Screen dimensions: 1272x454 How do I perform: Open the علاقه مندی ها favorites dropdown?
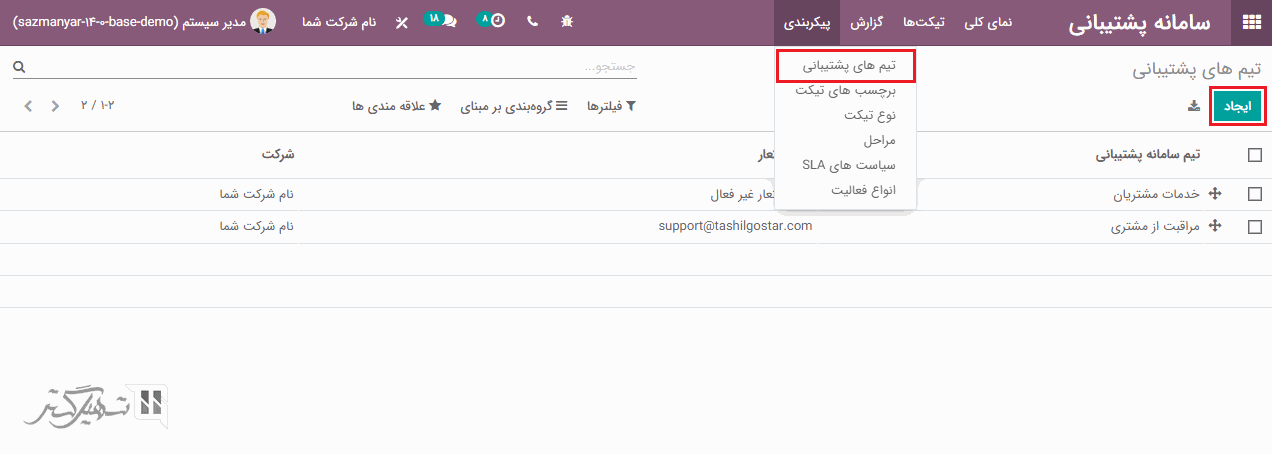(396, 106)
